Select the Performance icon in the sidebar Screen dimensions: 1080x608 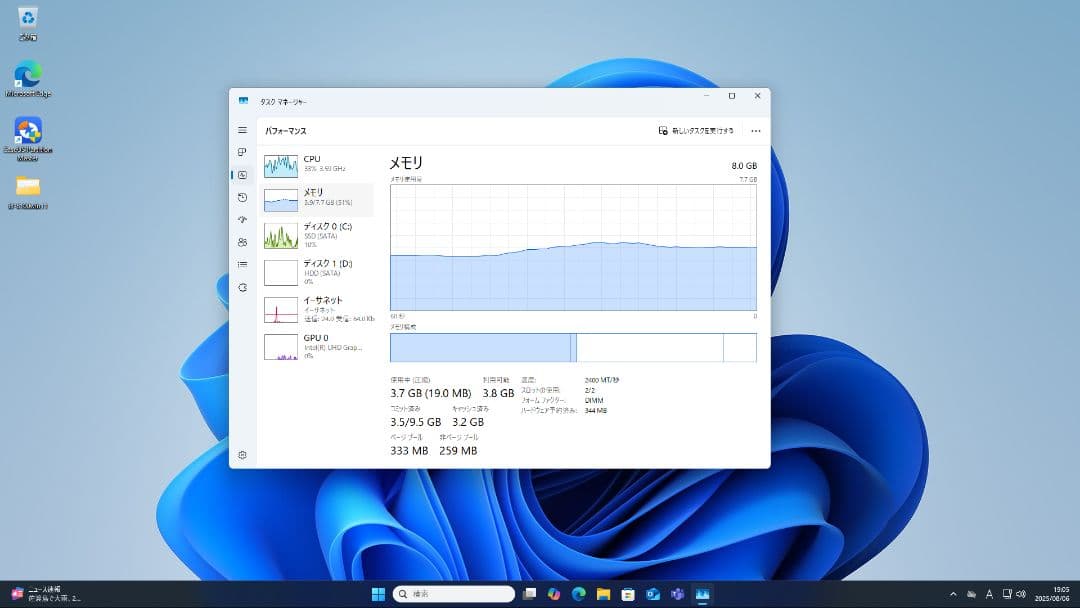coord(241,175)
